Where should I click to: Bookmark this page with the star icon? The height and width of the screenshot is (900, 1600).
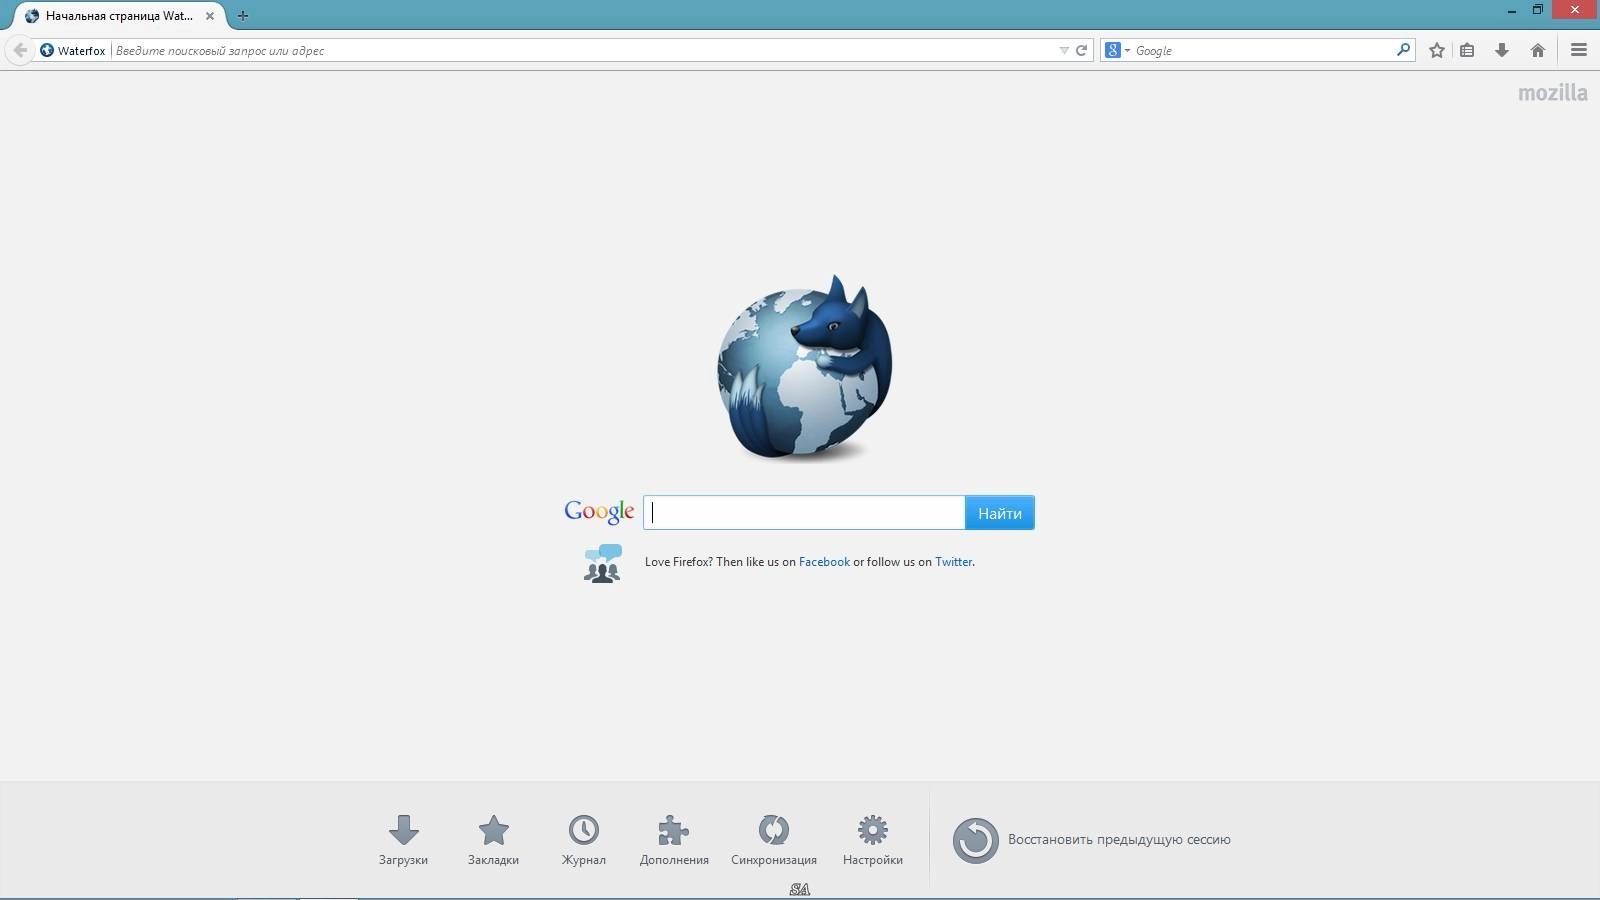click(x=1437, y=50)
